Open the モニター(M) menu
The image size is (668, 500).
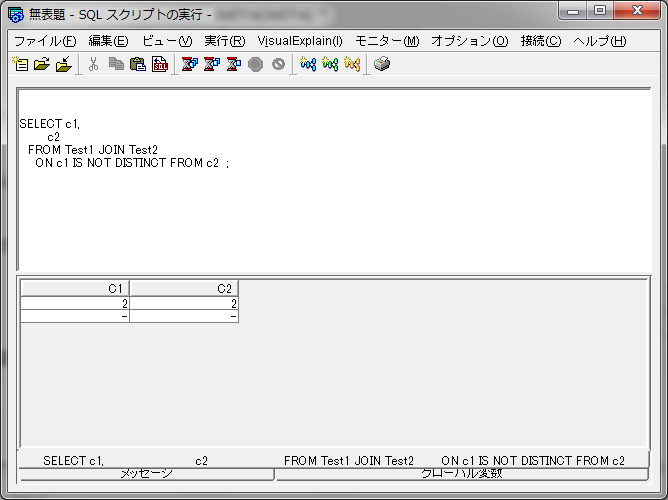coord(387,41)
